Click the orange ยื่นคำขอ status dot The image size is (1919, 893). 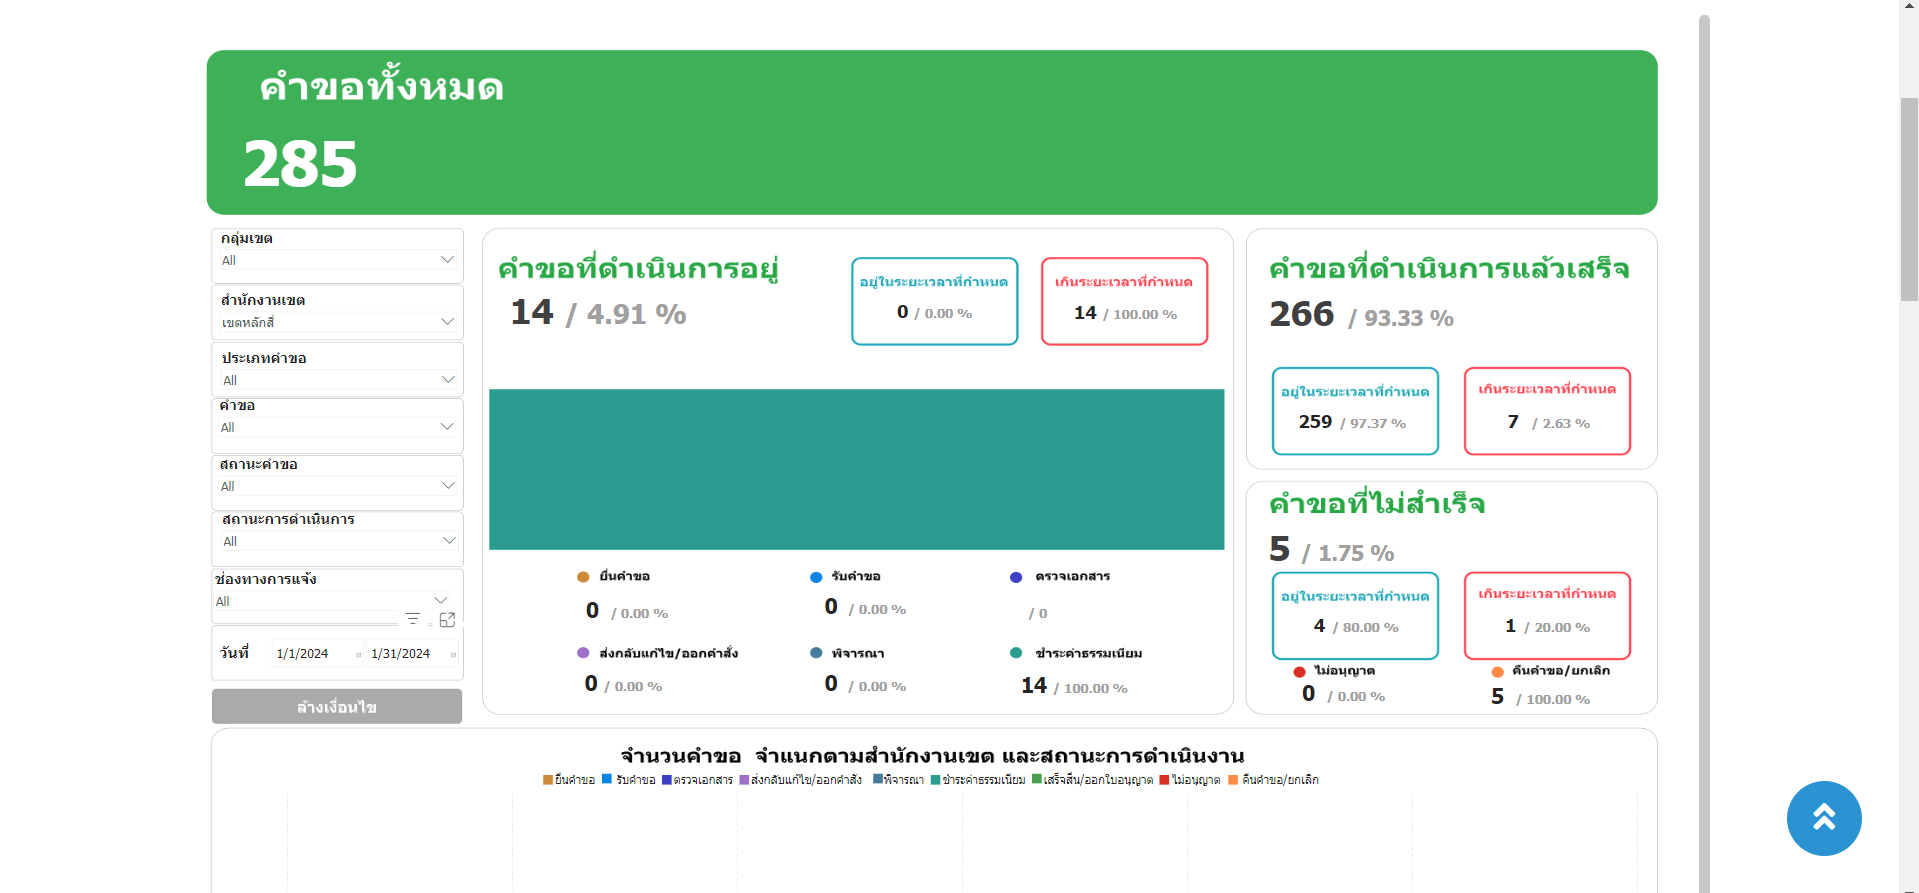click(x=583, y=577)
